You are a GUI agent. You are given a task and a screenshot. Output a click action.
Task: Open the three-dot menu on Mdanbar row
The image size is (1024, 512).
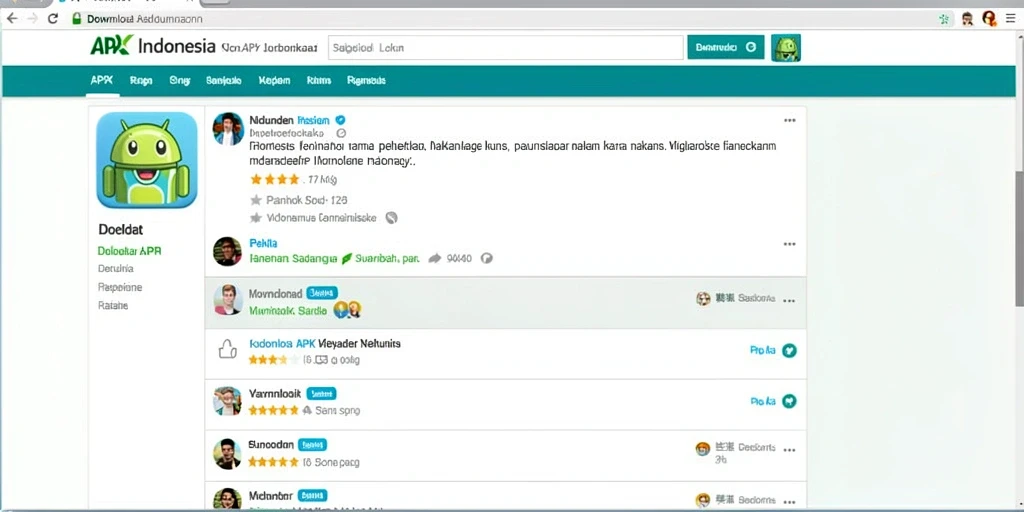coord(790,503)
